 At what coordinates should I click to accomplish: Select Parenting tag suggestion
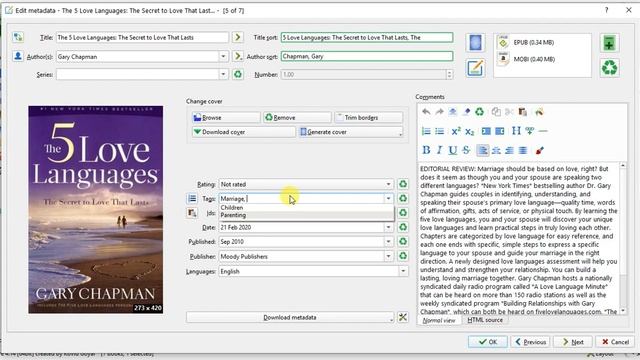306,215
